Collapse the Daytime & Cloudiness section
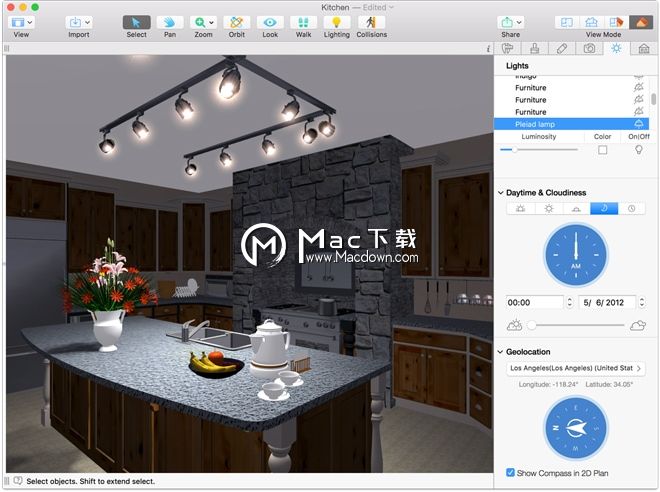Viewport: 660px width, 492px height. pyautogui.click(x=500, y=193)
